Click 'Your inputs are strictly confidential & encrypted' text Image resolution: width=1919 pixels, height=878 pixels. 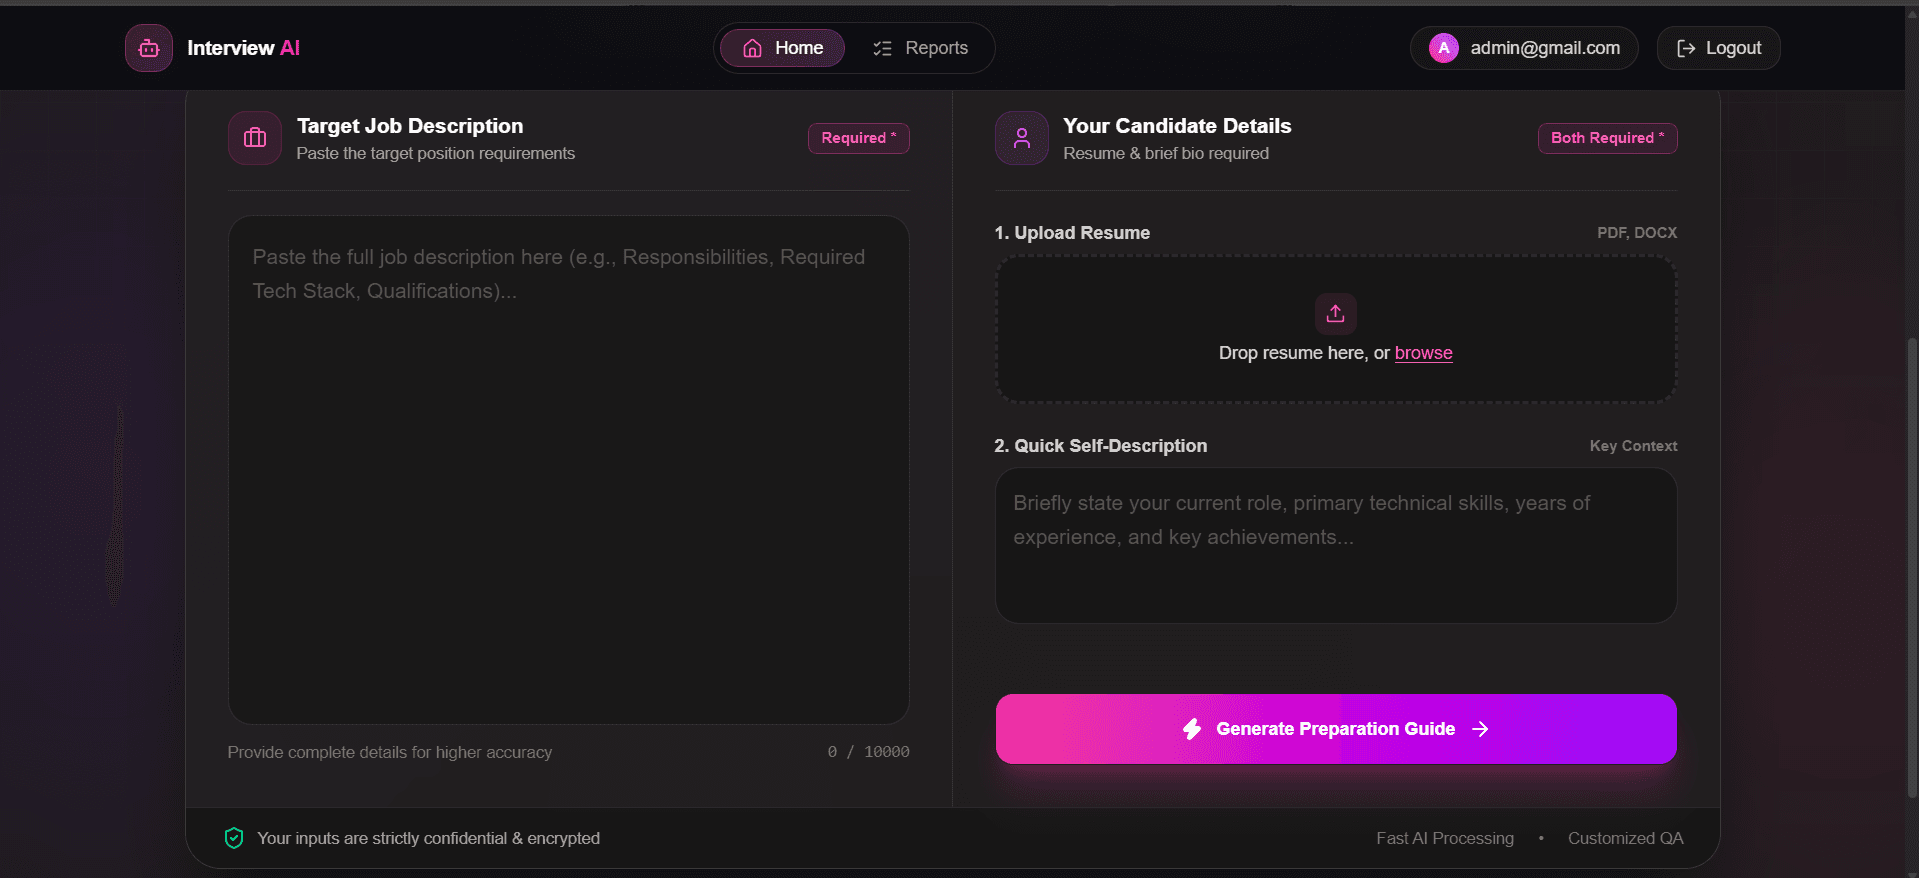[429, 838]
